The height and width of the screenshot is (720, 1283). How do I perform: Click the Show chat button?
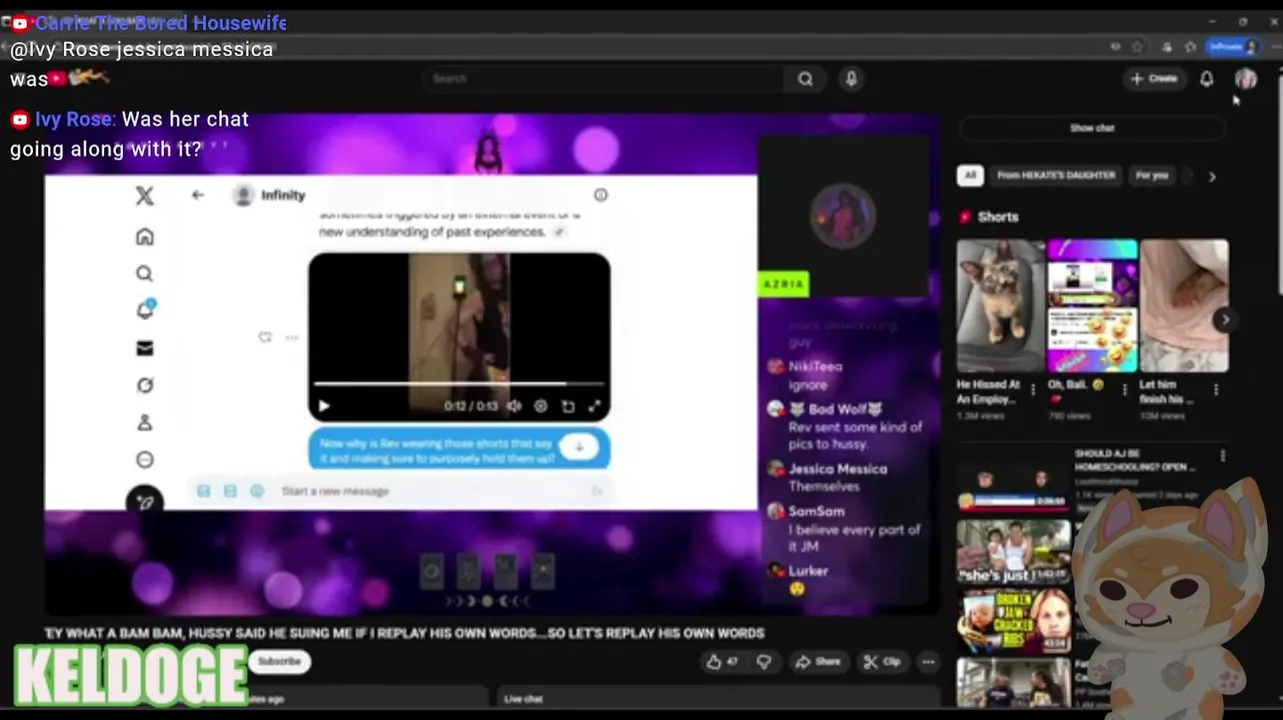tap(1092, 128)
